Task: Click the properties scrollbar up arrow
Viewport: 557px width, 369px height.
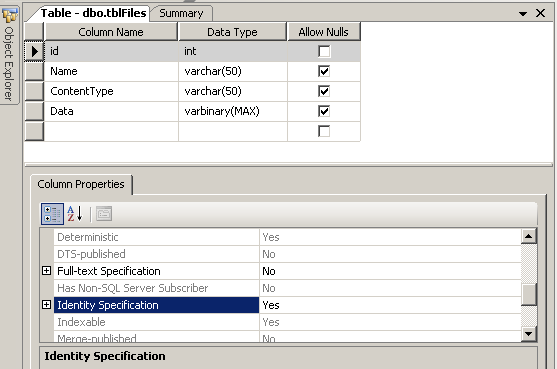Action: [529, 236]
